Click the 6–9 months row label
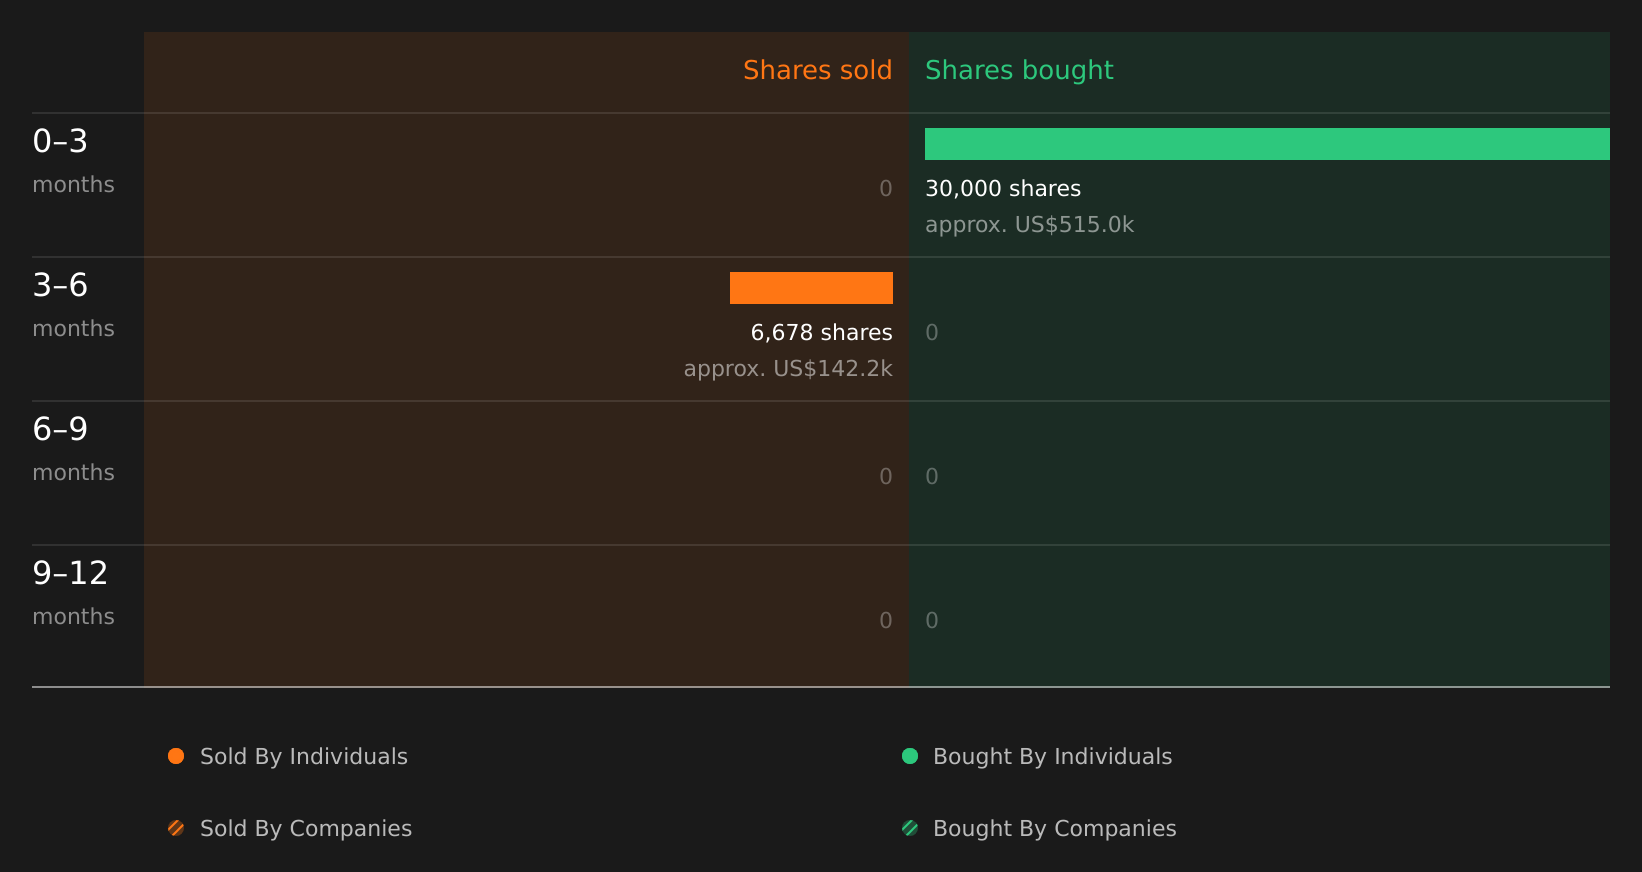Screen dimensions: 1642x872 tap(73, 449)
